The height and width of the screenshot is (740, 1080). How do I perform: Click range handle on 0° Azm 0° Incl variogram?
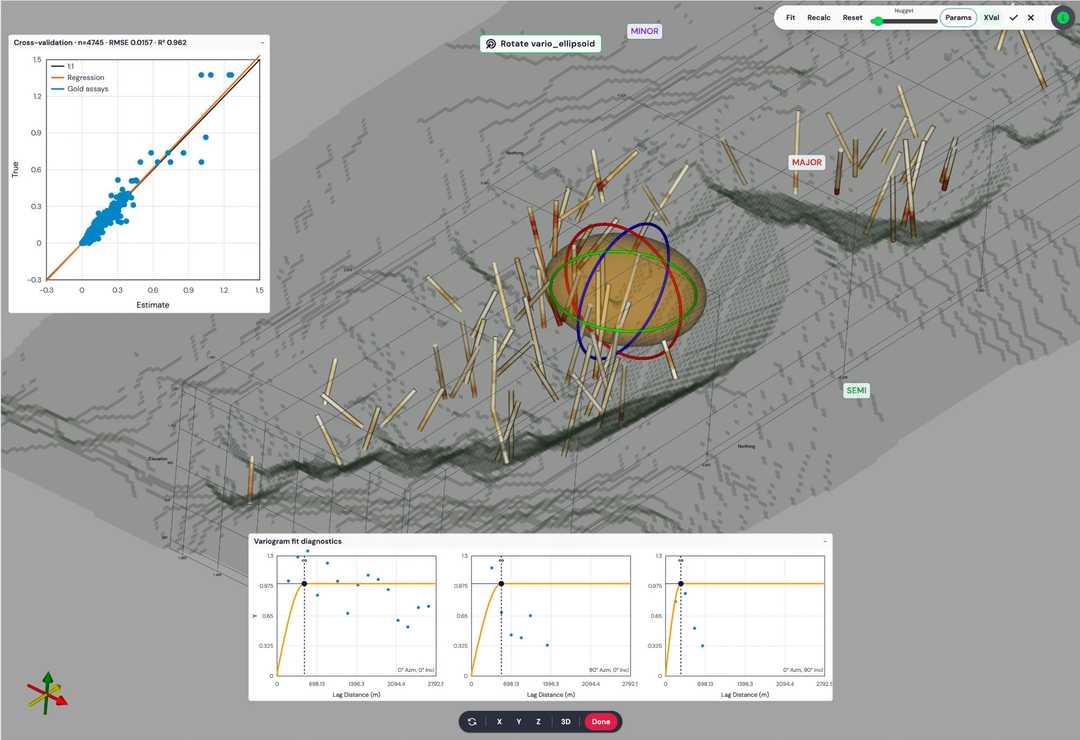pyautogui.click(x=304, y=584)
